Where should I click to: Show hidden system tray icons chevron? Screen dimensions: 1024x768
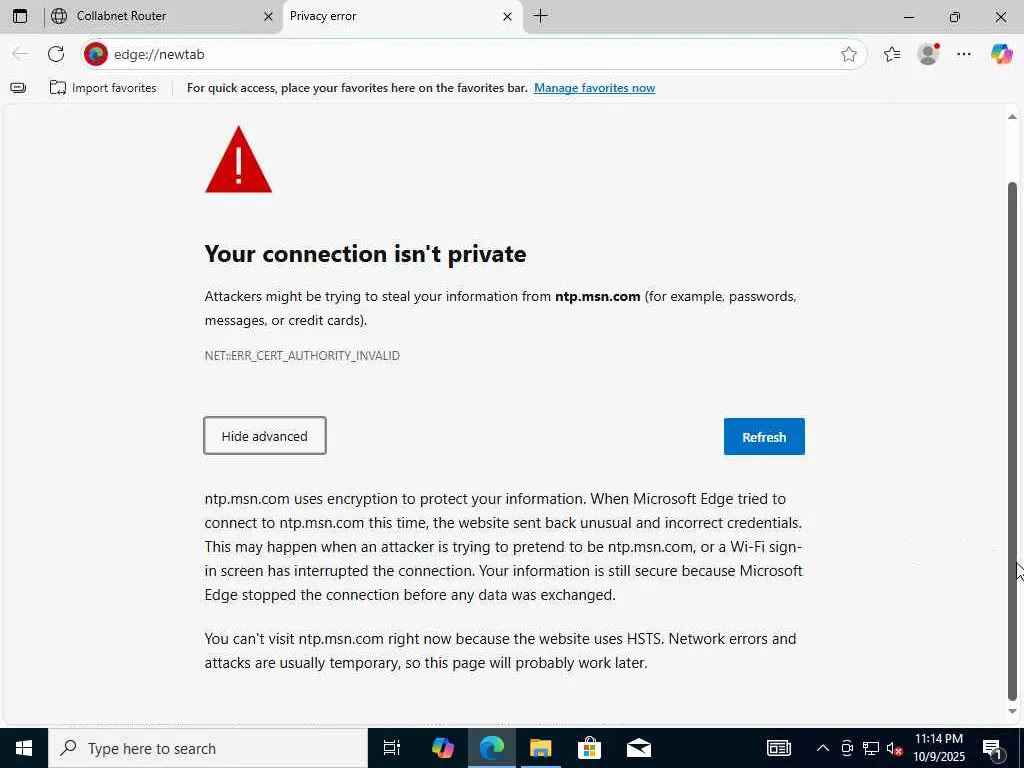(822, 748)
